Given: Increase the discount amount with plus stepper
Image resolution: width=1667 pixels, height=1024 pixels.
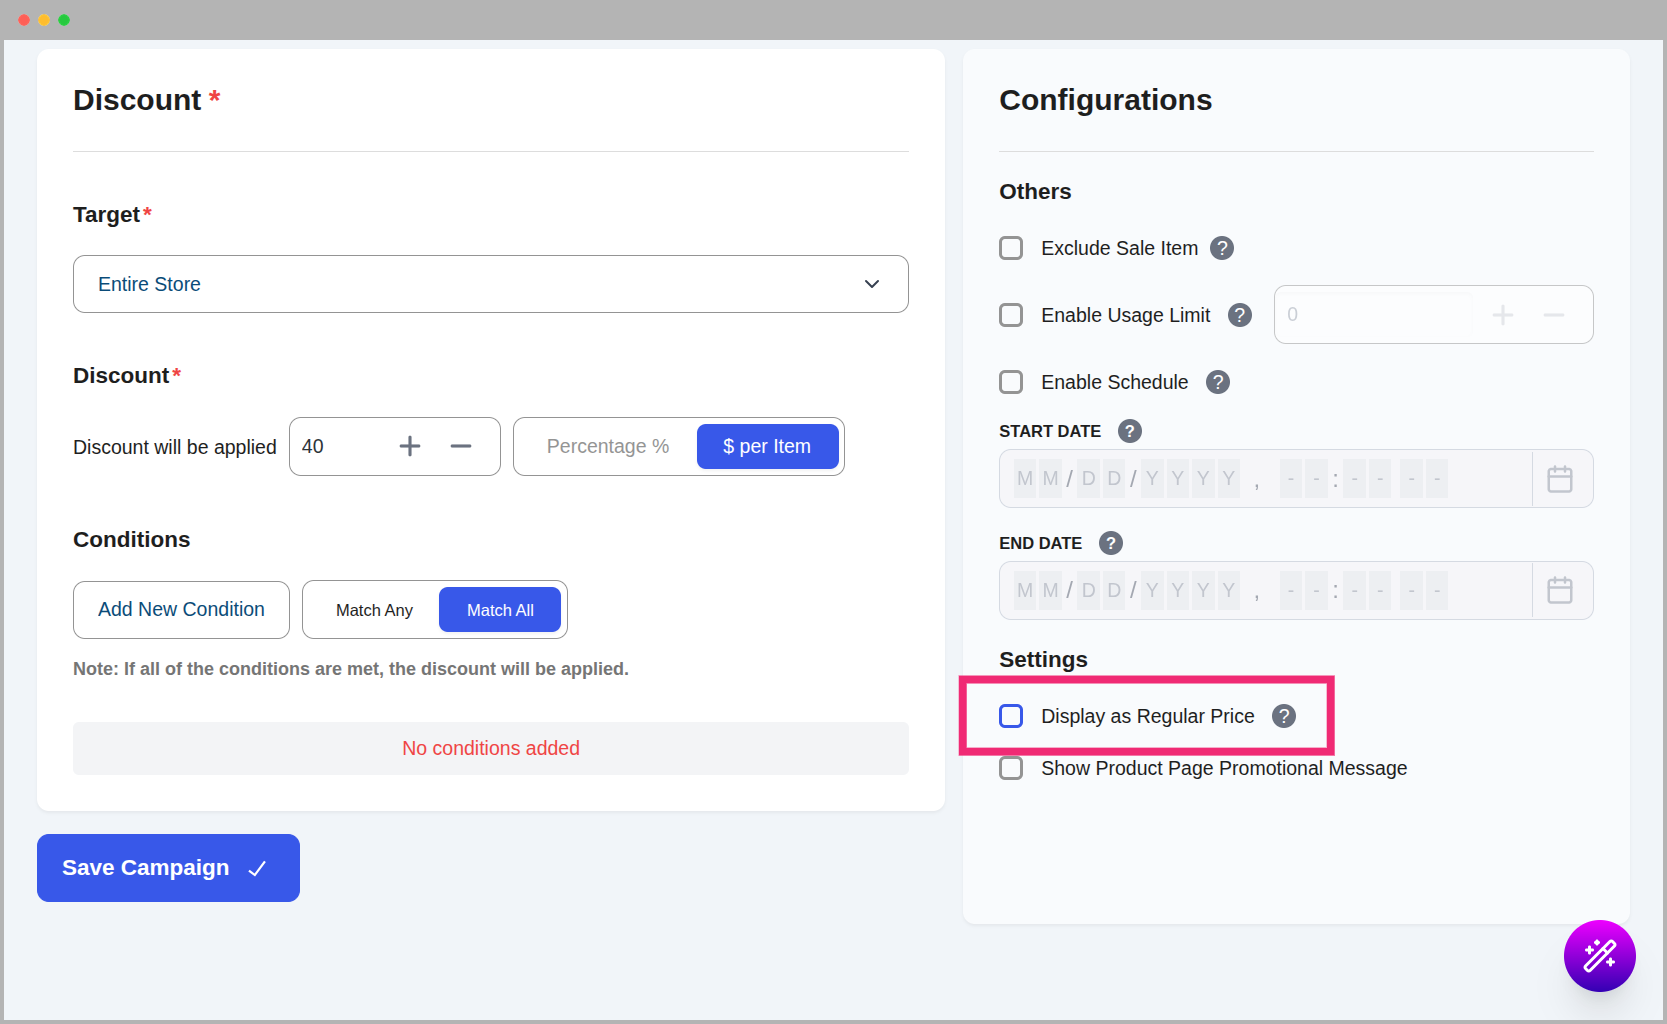Looking at the screenshot, I should (410, 447).
